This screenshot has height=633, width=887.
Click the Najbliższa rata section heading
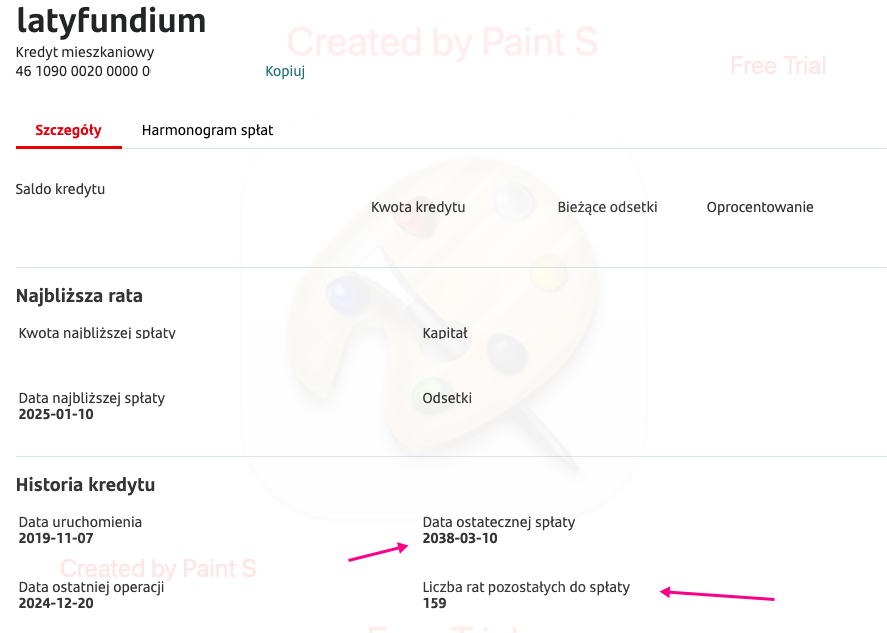pos(79,296)
